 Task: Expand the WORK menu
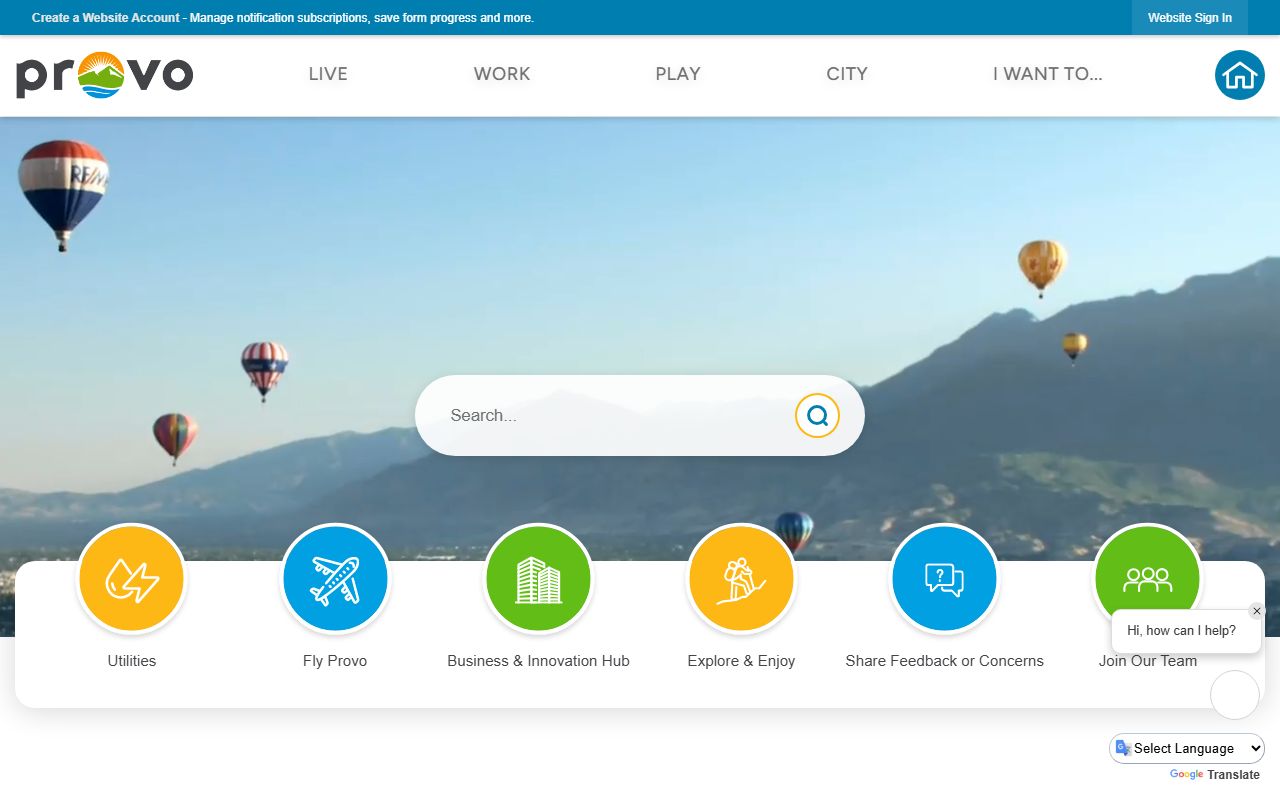pyautogui.click(x=502, y=74)
